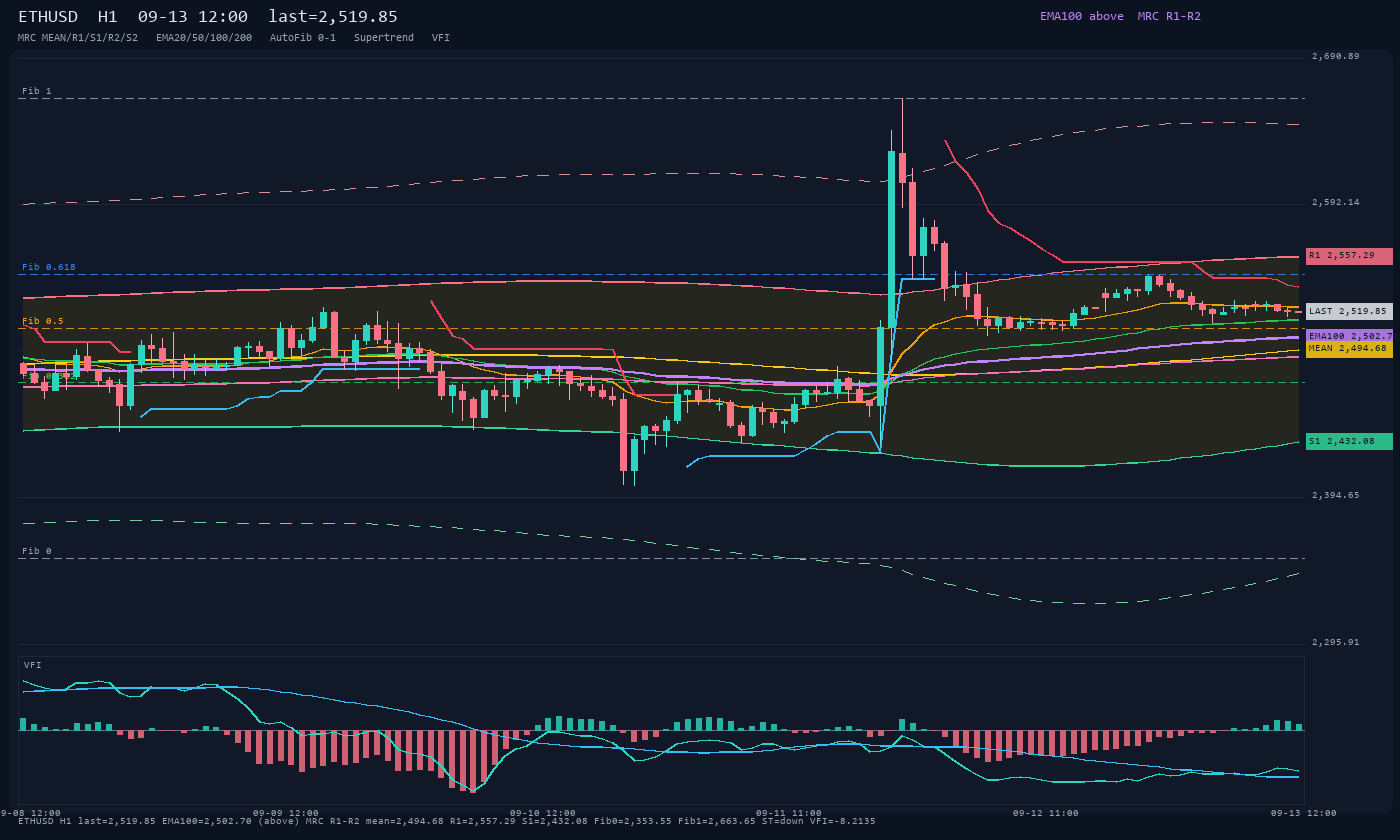Select the Fib 0 level label
Screen dimensions: 1400x840
point(37,551)
